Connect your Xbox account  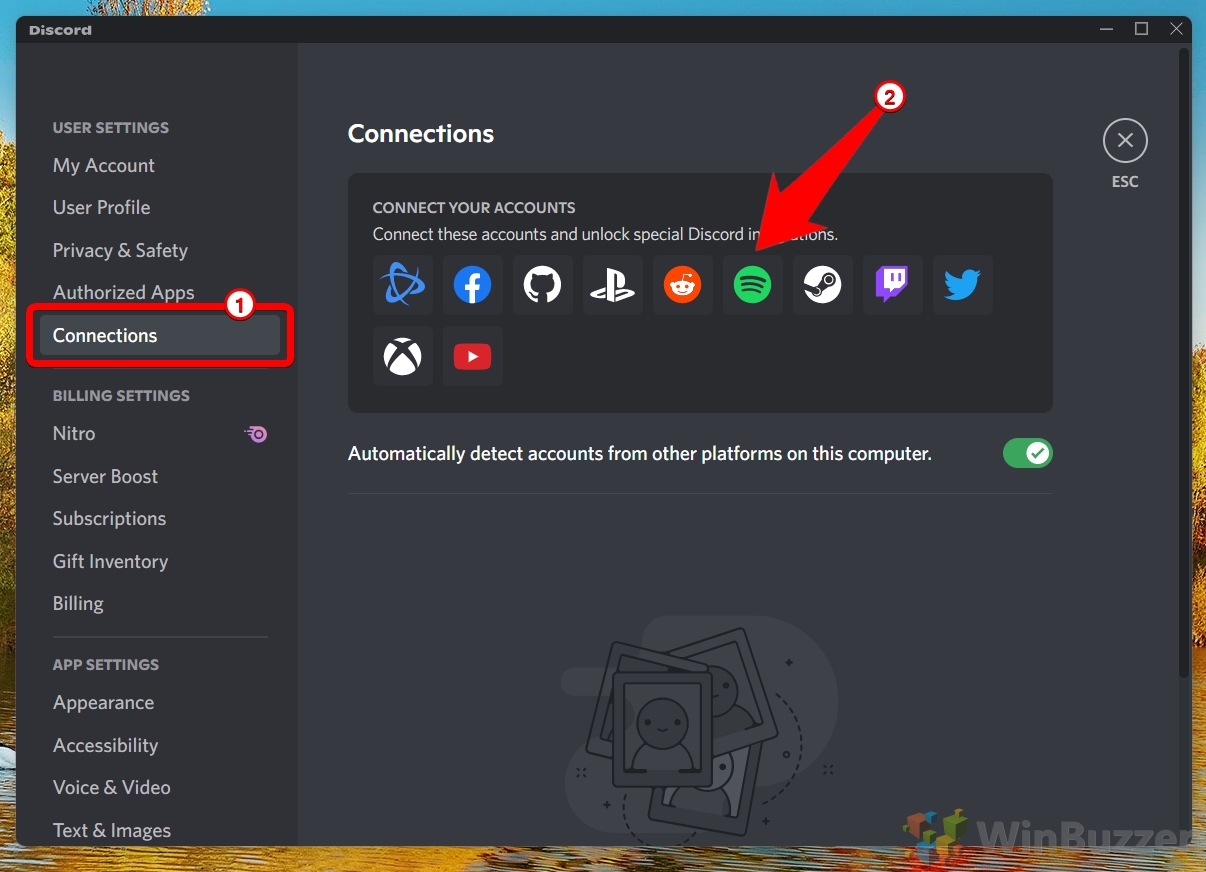pyautogui.click(x=403, y=356)
